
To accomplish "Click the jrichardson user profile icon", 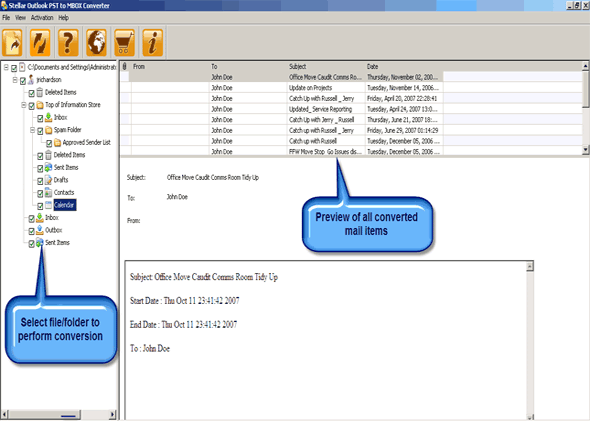I will click(31, 80).
